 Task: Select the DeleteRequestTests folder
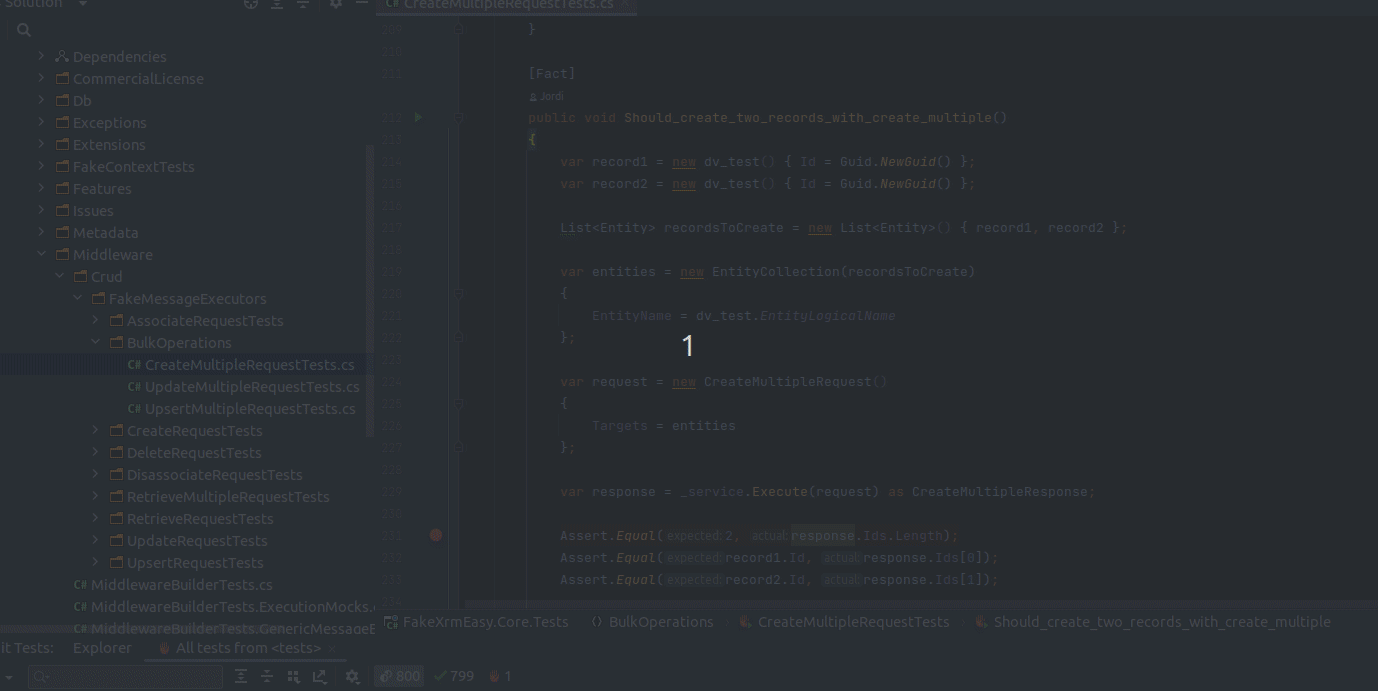click(x=194, y=453)
